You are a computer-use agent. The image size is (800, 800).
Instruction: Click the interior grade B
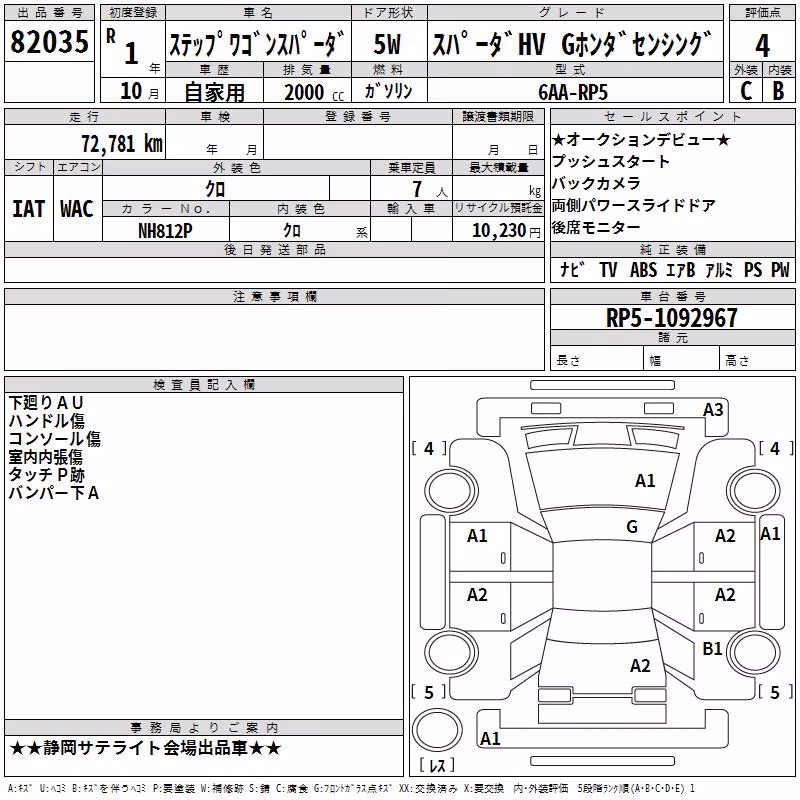click(x=778, y=91)
